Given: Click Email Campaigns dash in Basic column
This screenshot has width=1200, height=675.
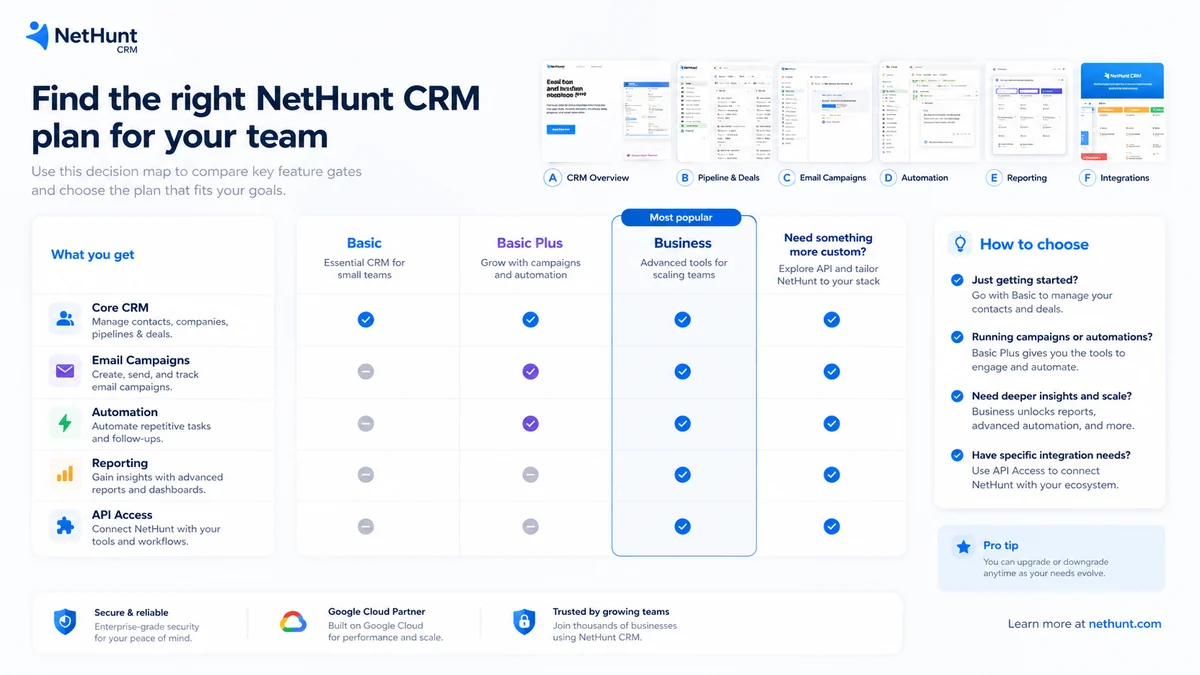Looking at the screenshot, I should click(366, 371).
